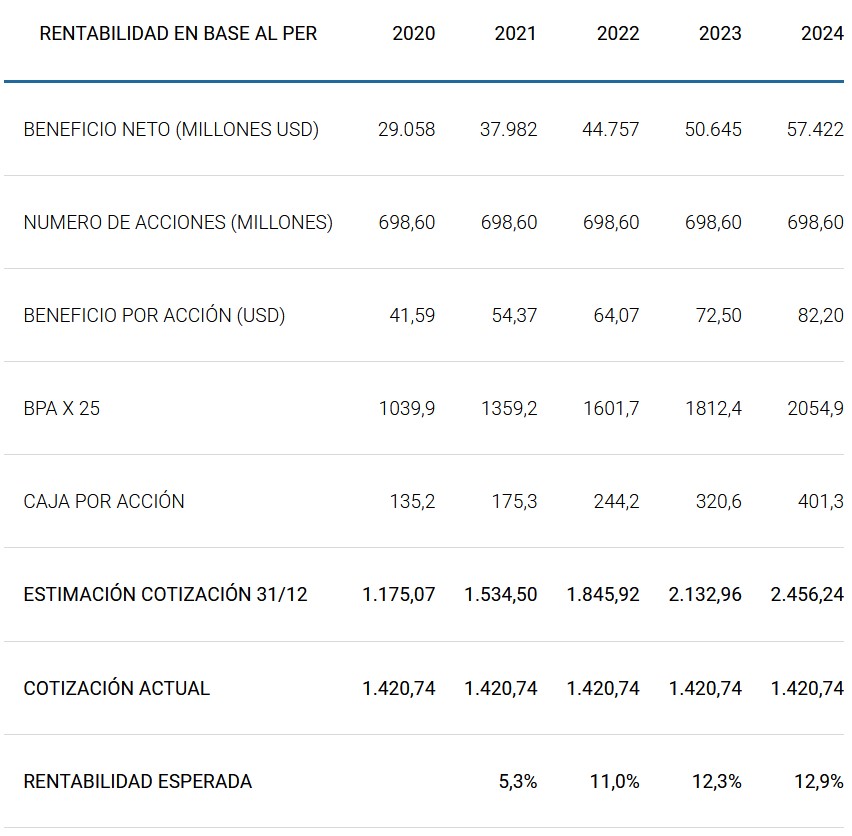
Task: Select the 2024 column header
Action: 822,34
